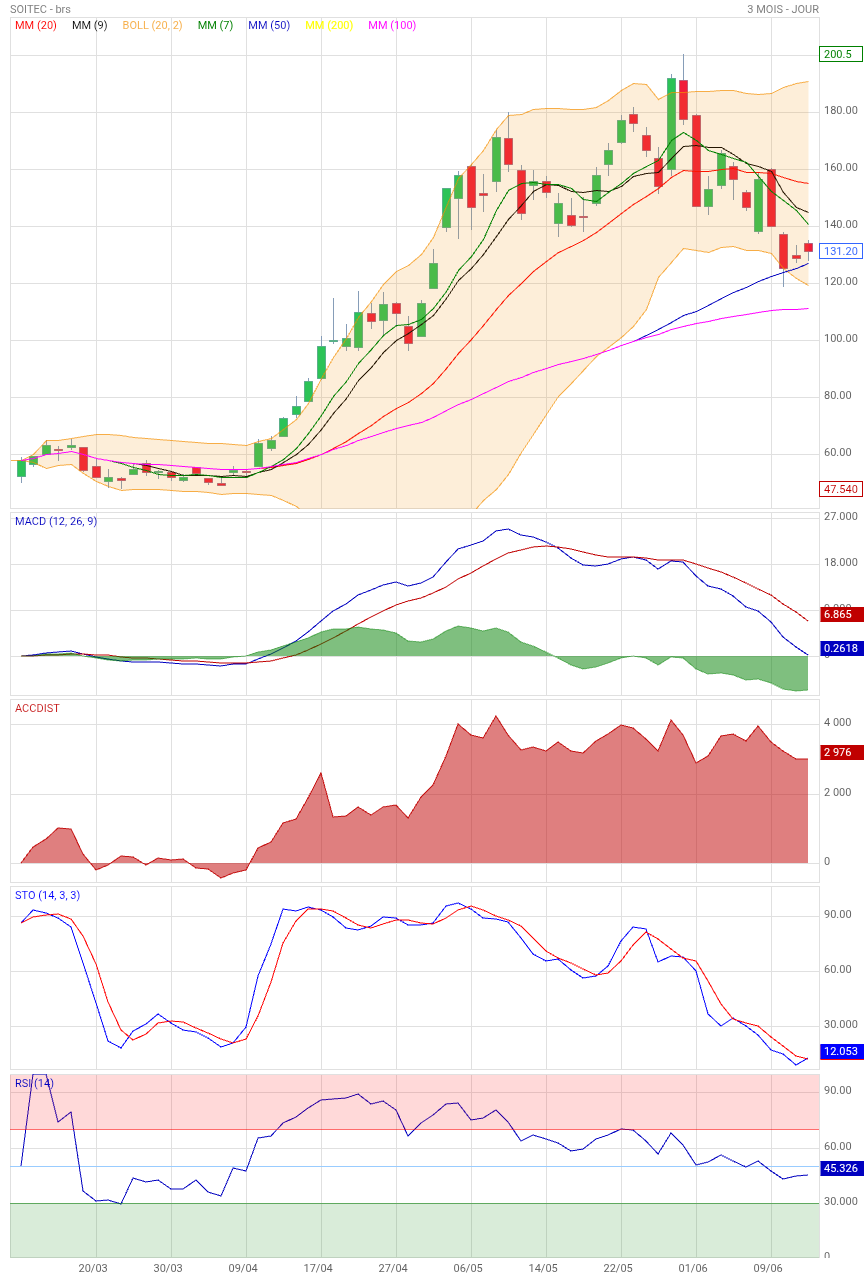Viewport: 864px width, 1278px height.
Task: Select the green MM (7) legend entry
Action: click(215, 25)
